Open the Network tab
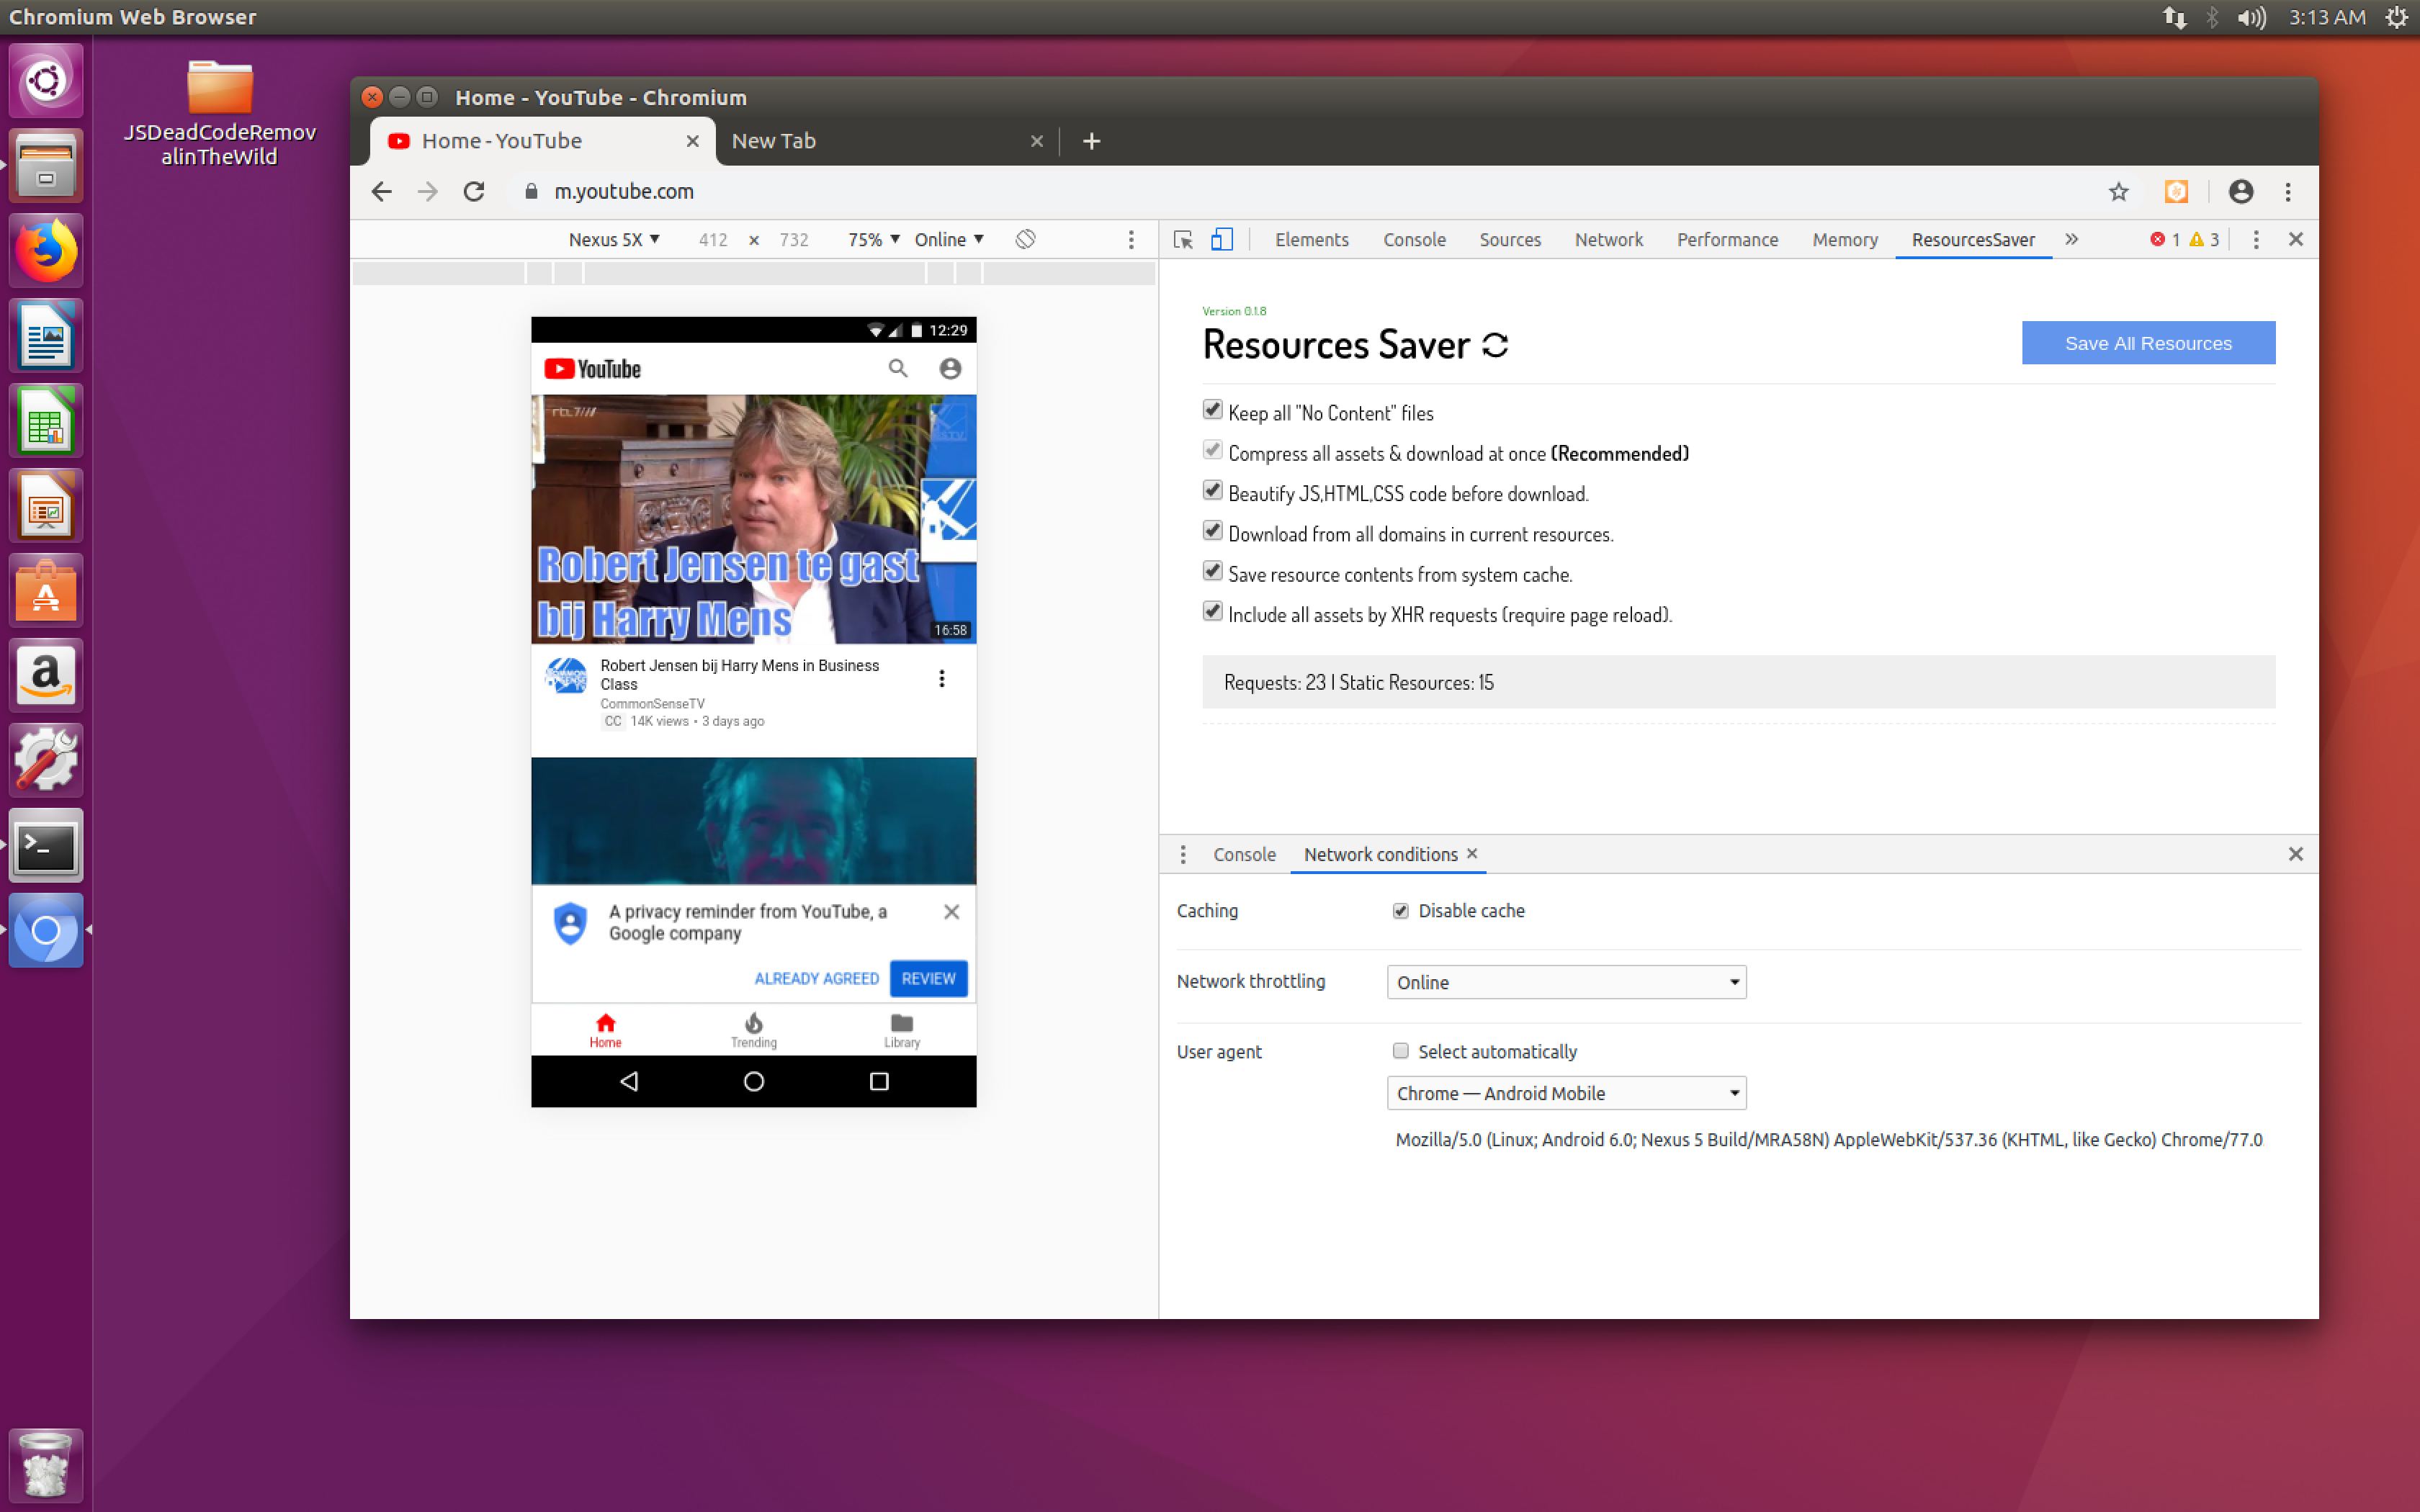 pyautogui.click(x=1608, y=240)
